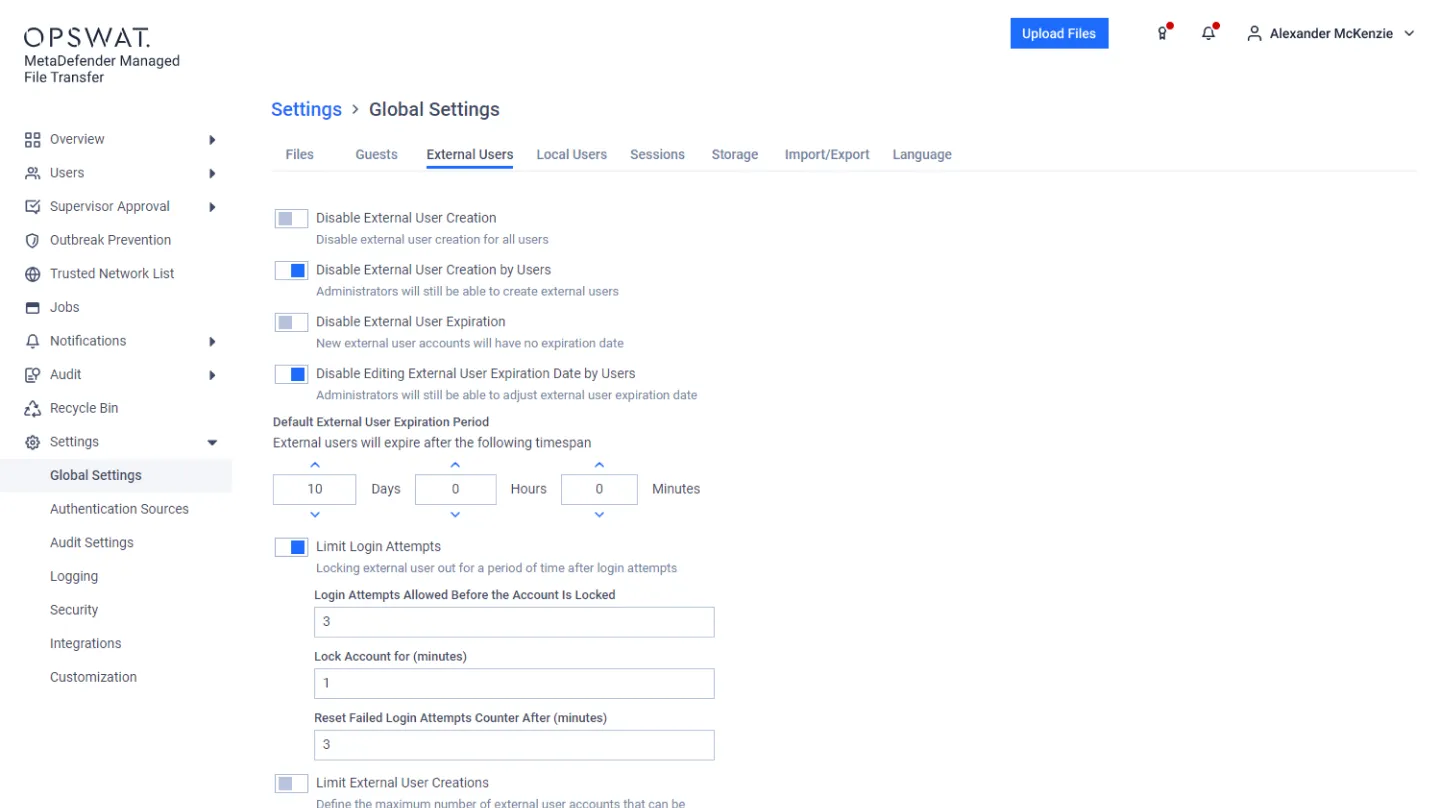Image resolution: width=1440 pixels, height=808 pixels.
Task: Click the Supervisor Approval checkmark icon
Action: pos(32,207)
